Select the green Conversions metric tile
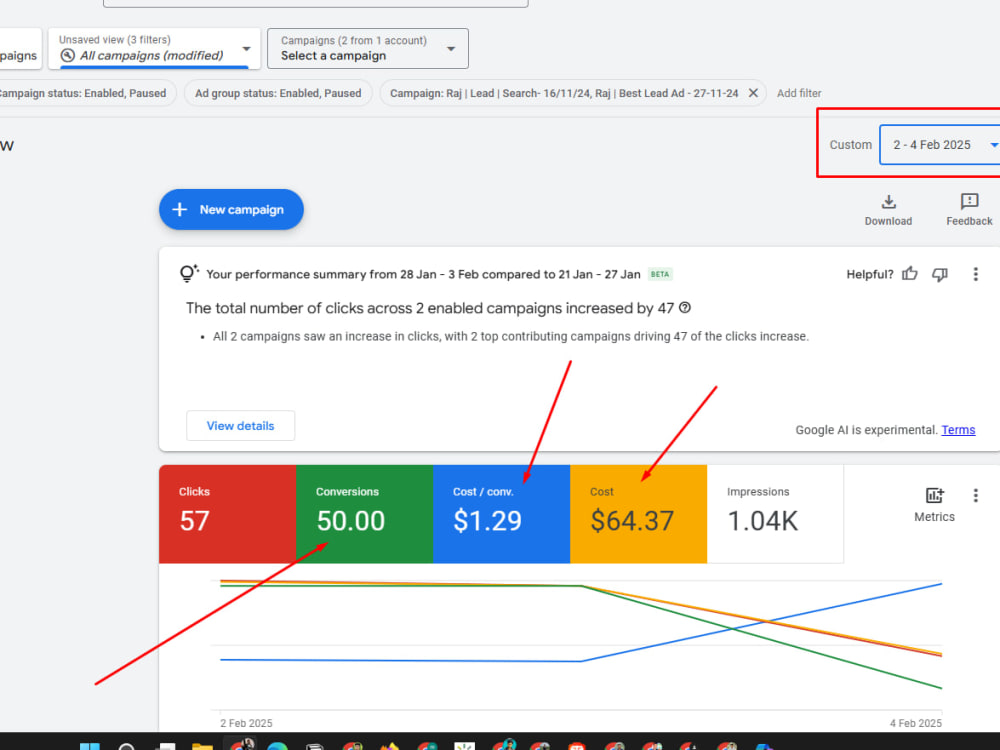Viewport: 1000px width, 750px height. coord(365,514)
